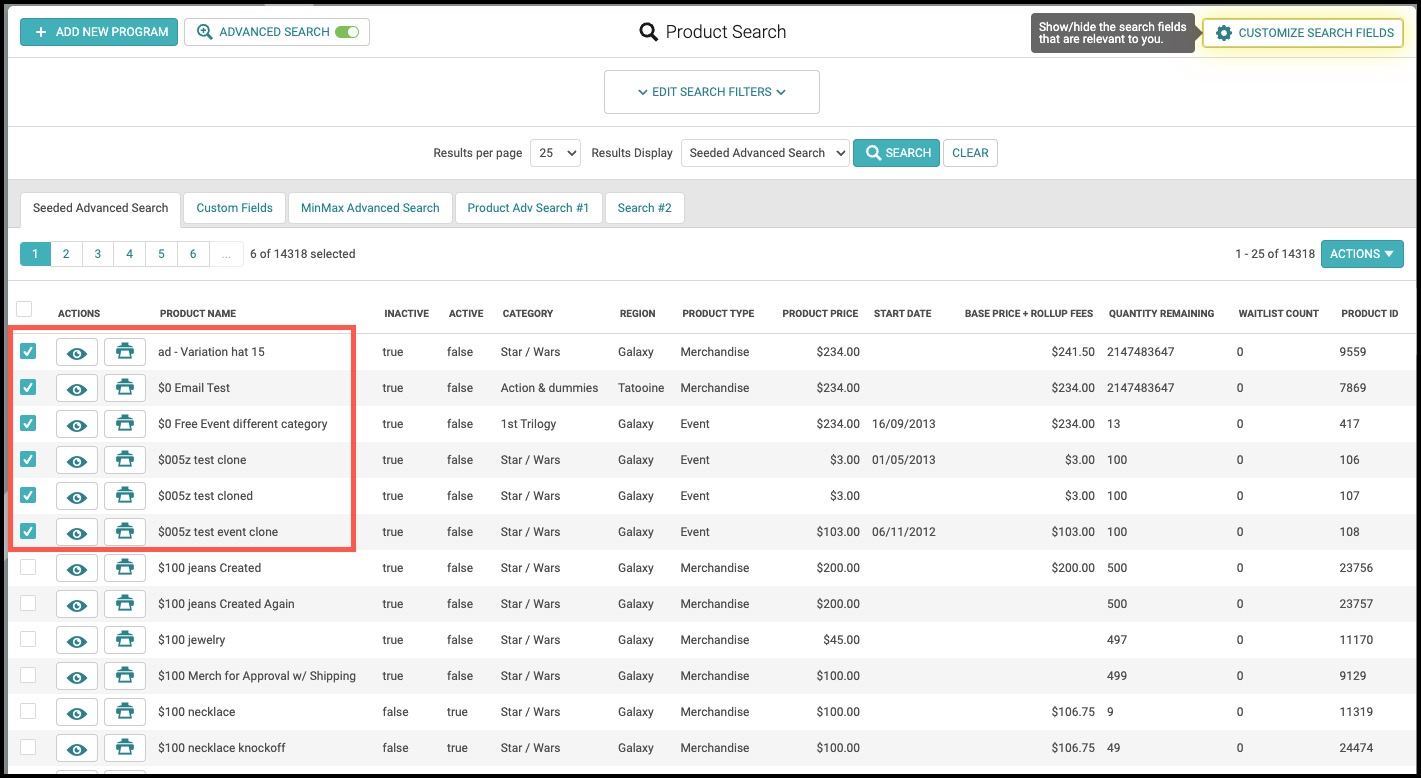Check the box for $100 jewelry

point(28,639)
